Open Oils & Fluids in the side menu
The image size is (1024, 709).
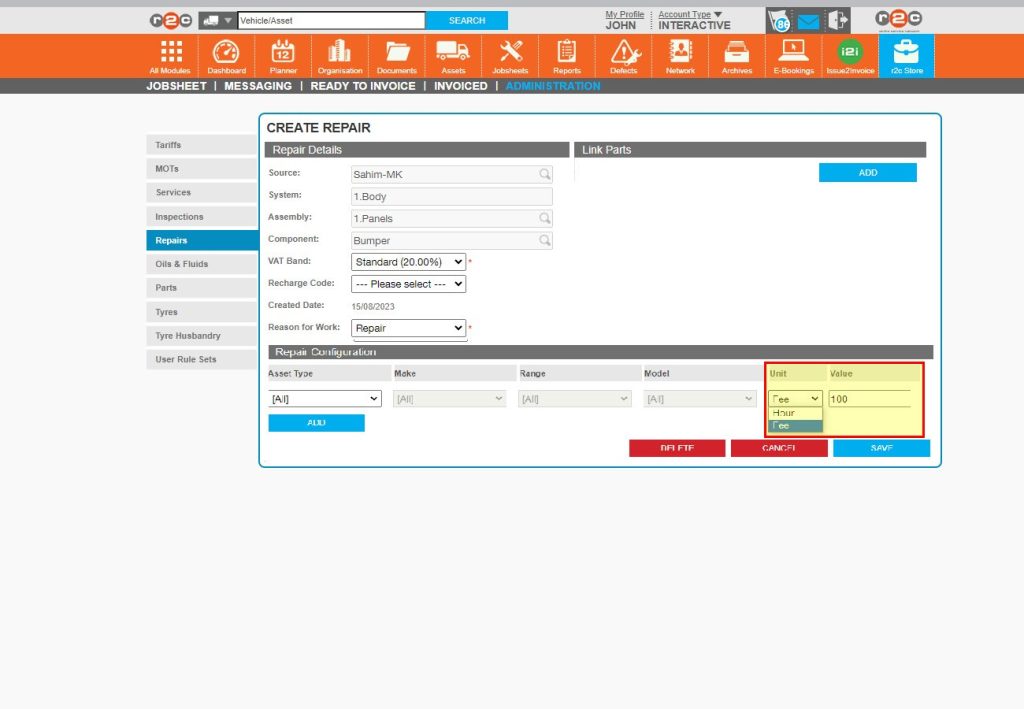tap(202, 264)
